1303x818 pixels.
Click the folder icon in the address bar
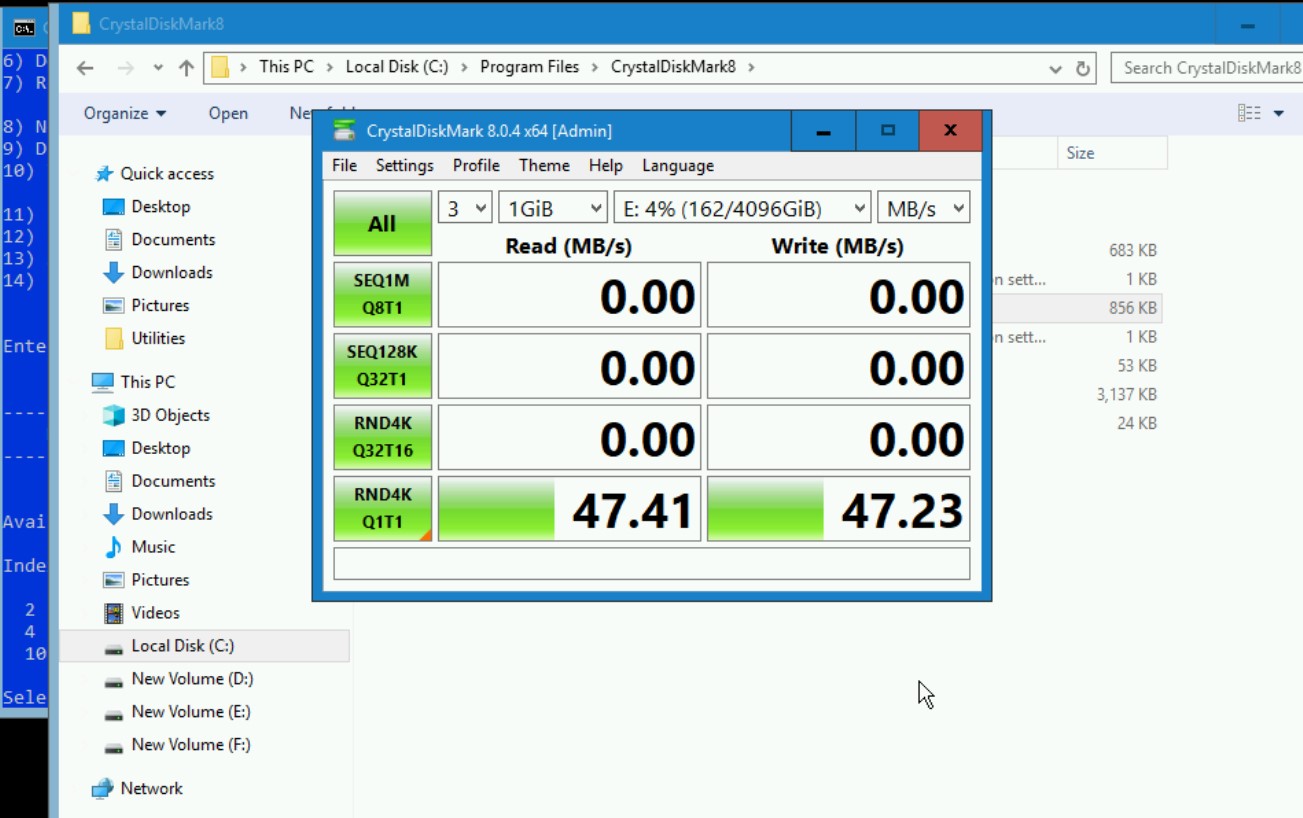[220, 67]
